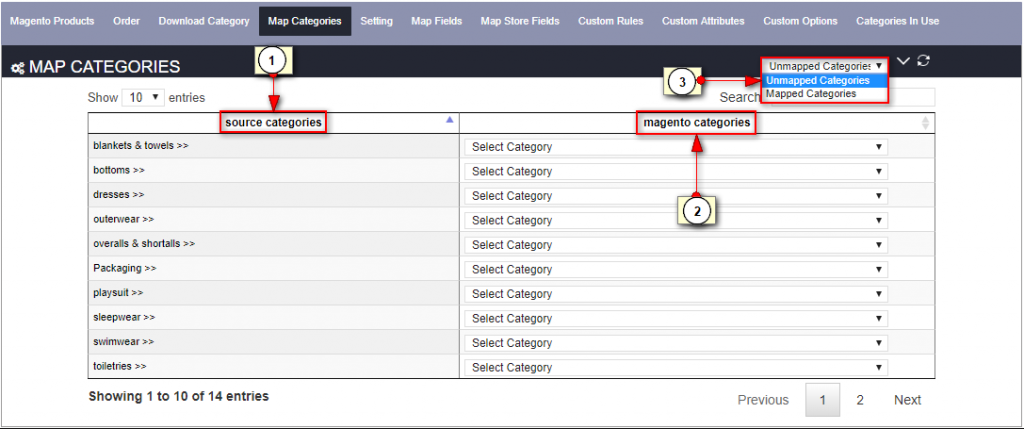Open Select Category dropdown for Packaging
1024x429 pixels.
(x=676, y=269)
